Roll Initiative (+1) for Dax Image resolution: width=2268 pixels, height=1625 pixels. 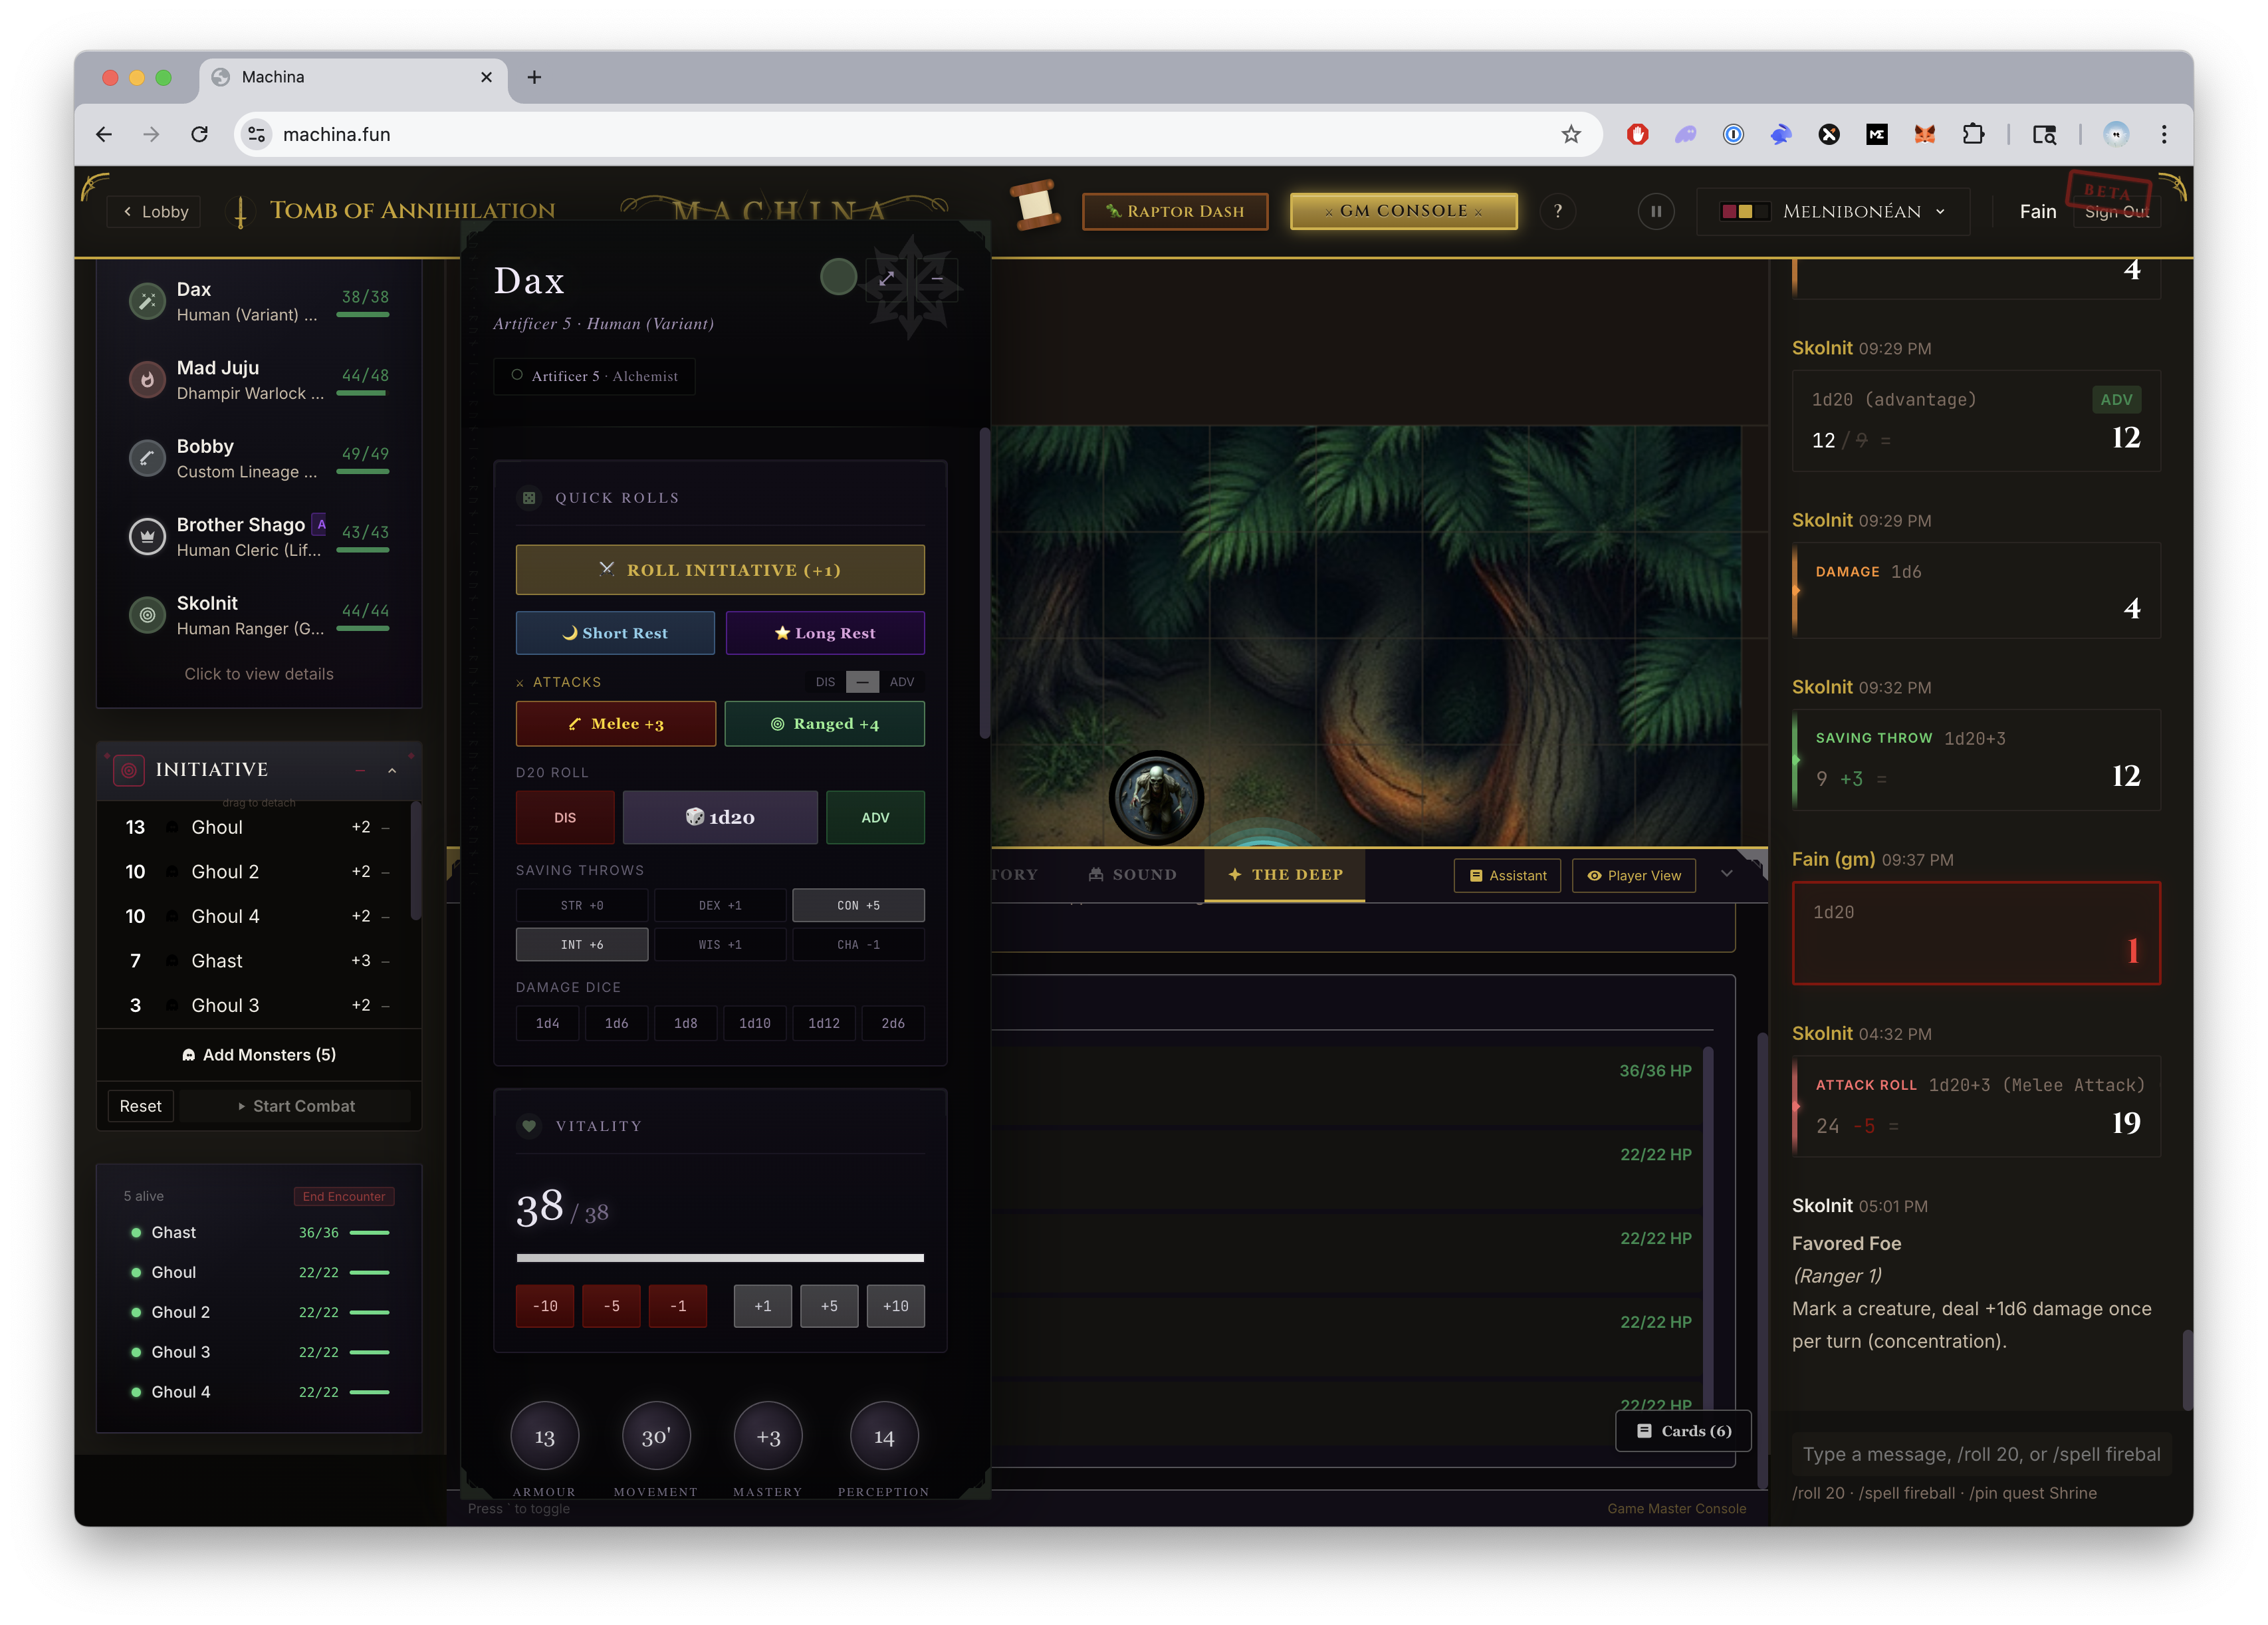(720, 570)
